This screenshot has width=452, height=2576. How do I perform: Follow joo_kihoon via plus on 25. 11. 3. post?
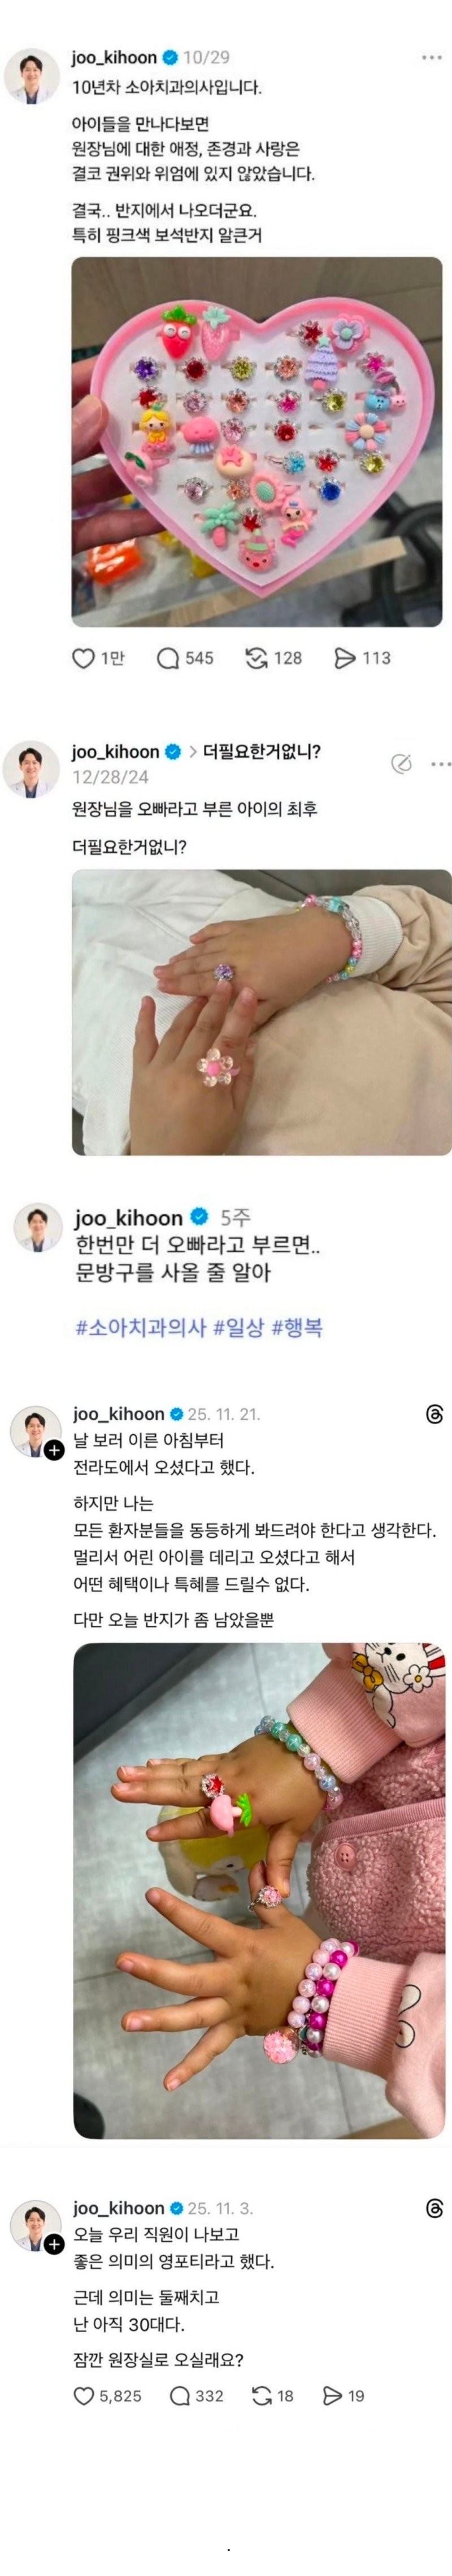click(x=54, y=2244)
